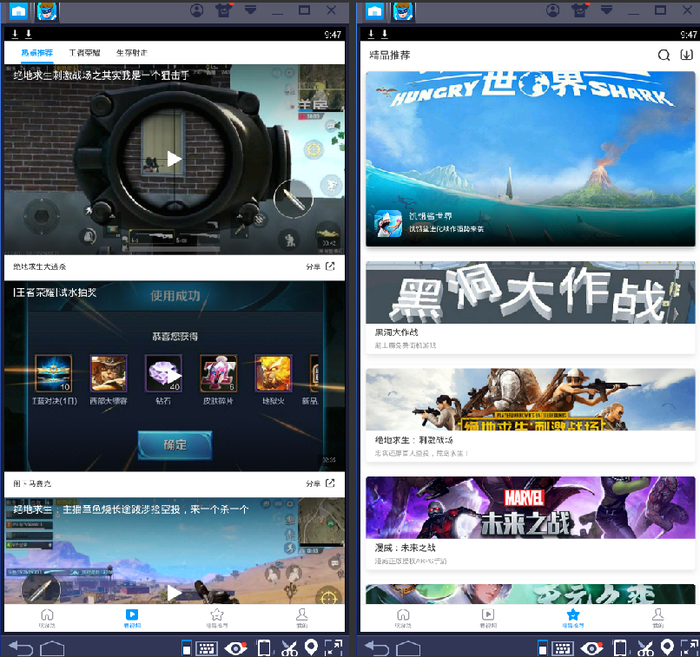Tap the search magnifier in 精品推荐 header
This screenshot has width=700, height=657.
664,55
